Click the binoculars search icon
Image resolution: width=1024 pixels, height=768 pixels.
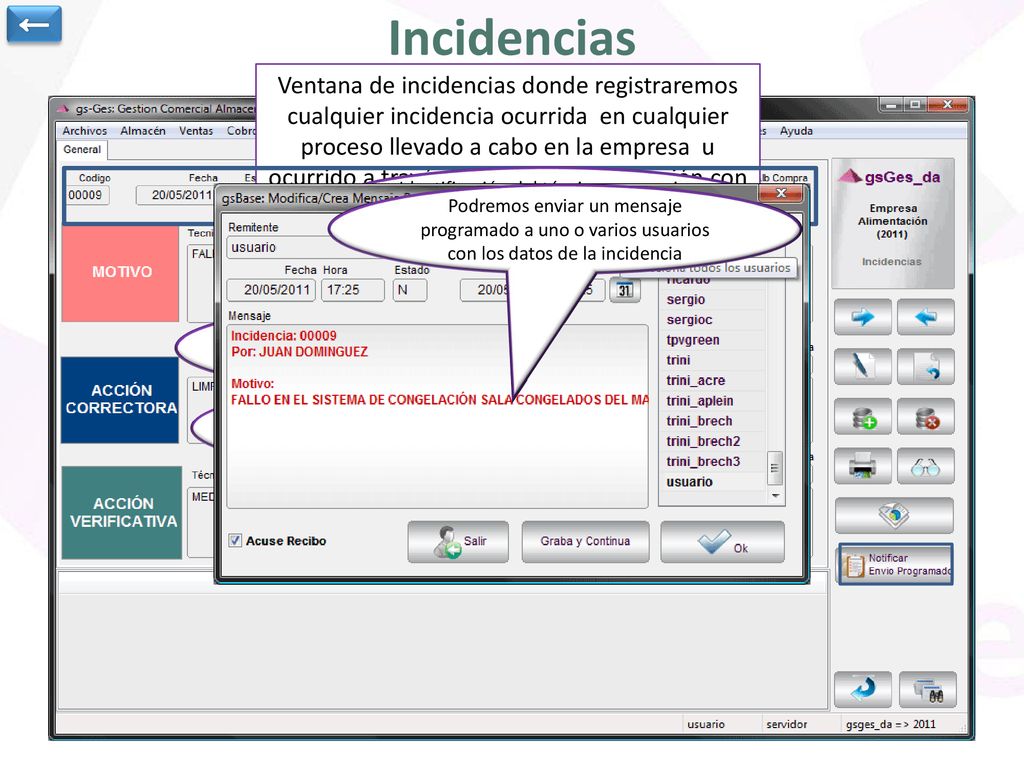(x=927, y=690)
